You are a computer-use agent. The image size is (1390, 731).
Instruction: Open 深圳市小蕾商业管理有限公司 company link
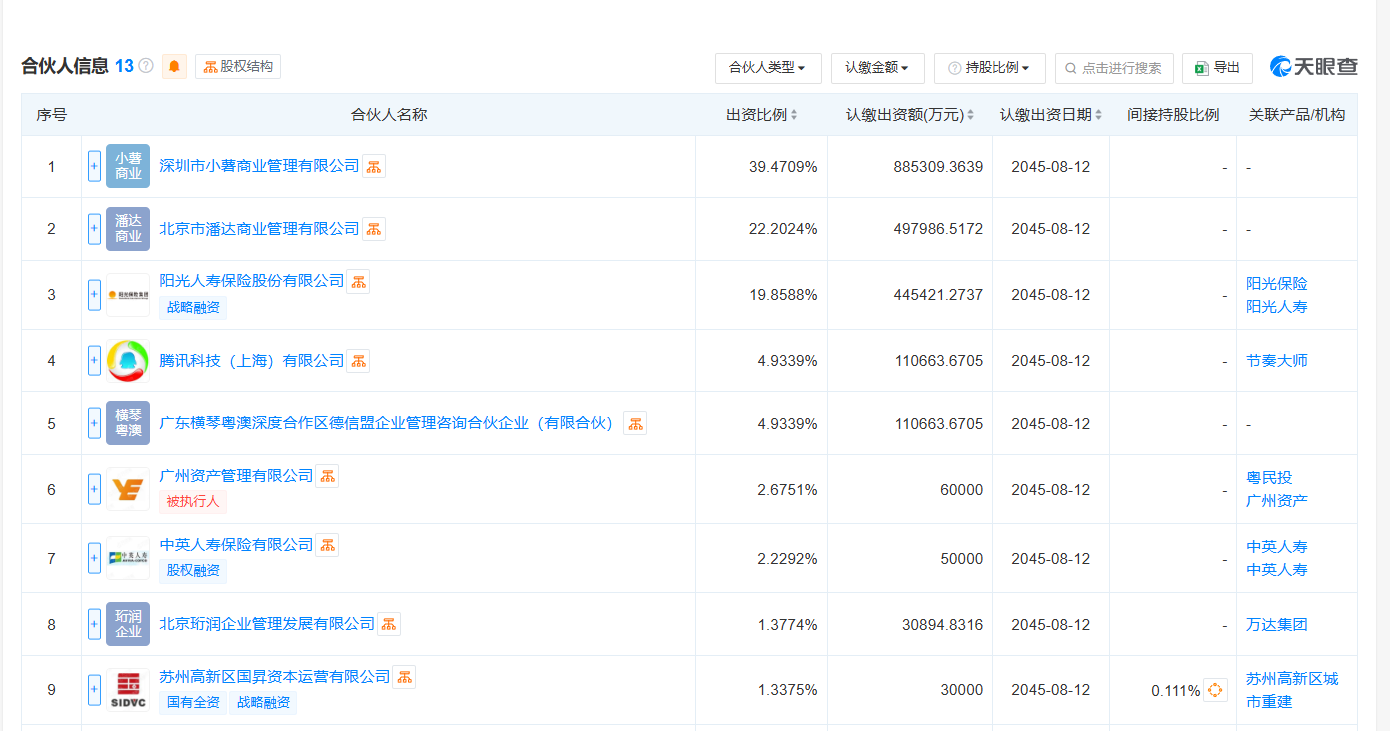259,166
